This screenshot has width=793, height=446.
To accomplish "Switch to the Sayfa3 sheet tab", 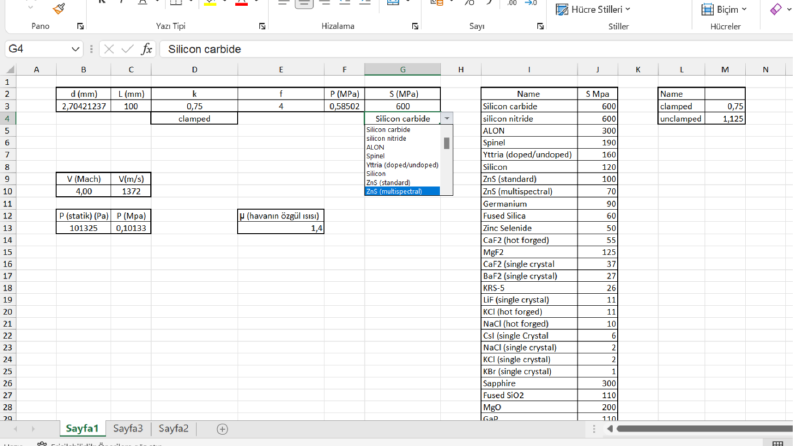I will (x=128, y=429).
